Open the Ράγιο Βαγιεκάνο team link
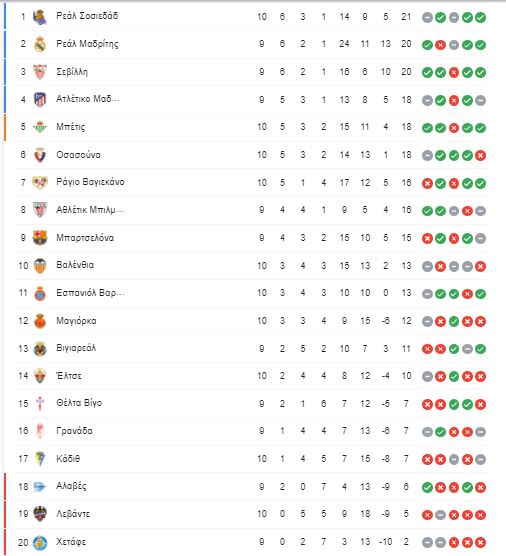Viewport: 506px width, 556px height. [90, 182]
